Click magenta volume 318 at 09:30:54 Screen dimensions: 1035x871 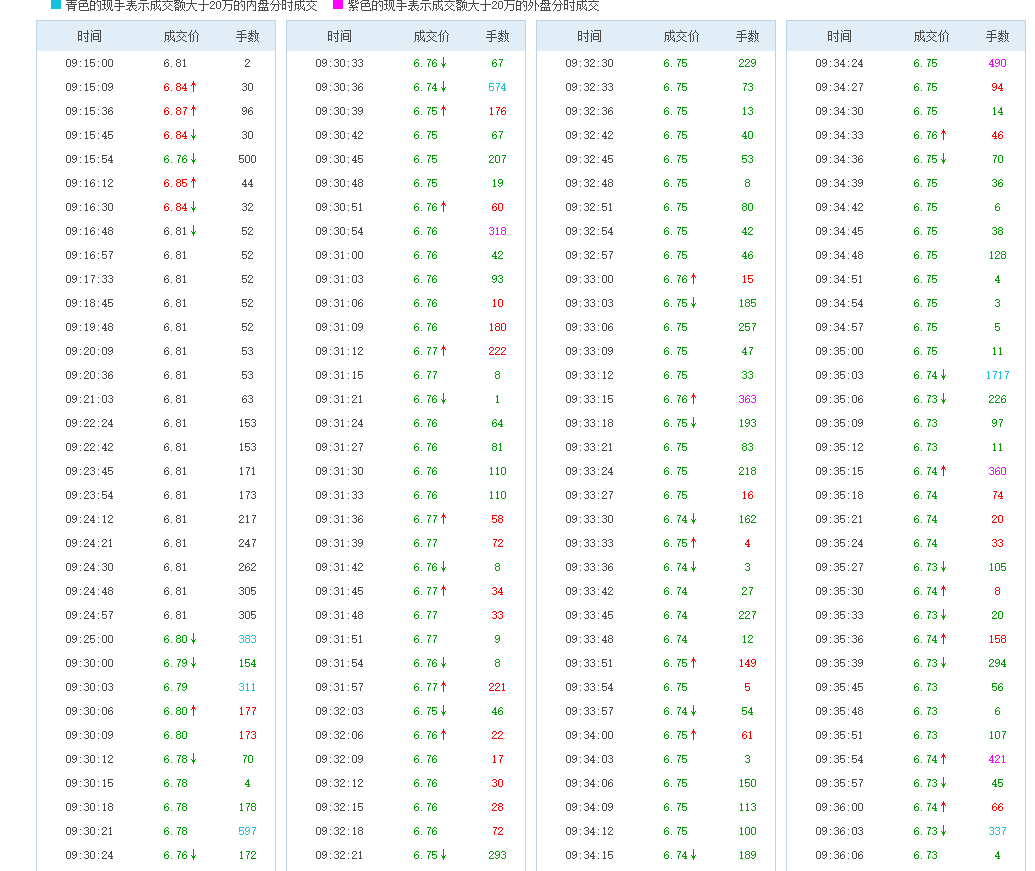tap(497, 231)
